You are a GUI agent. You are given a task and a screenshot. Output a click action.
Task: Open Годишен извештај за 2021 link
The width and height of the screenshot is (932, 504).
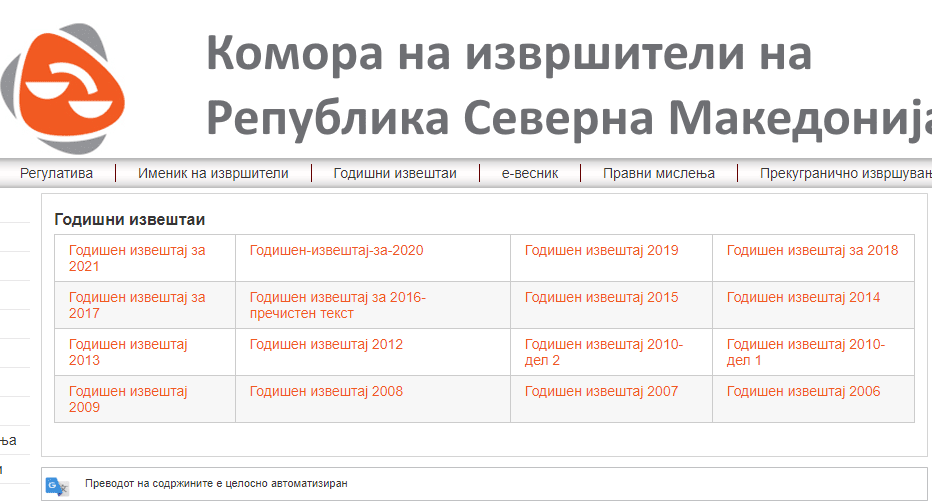click(137, 258)
